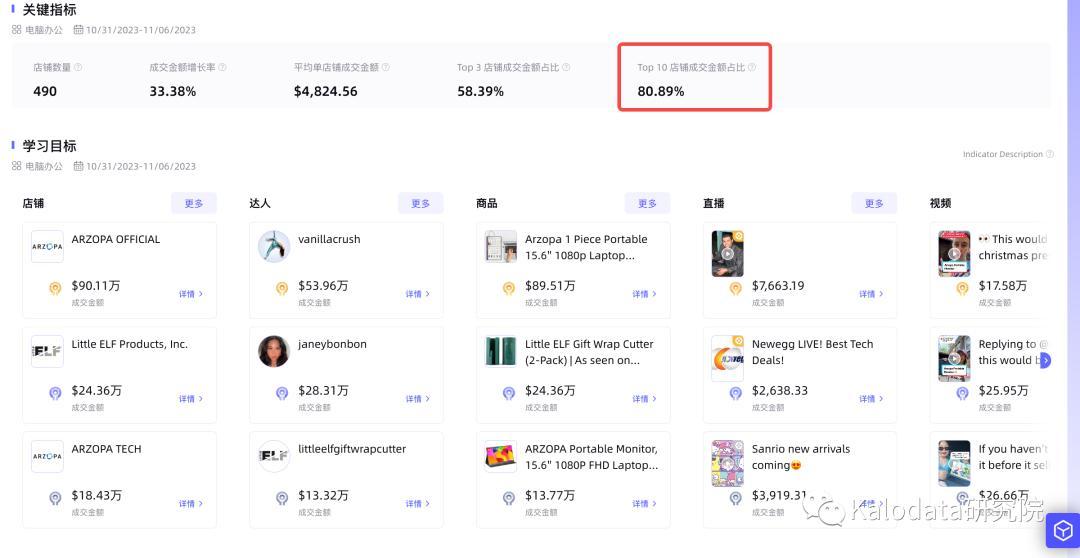Click 更多 button in 店铺 section
This screenshot has width=1080, height=558.
point(194,203)
